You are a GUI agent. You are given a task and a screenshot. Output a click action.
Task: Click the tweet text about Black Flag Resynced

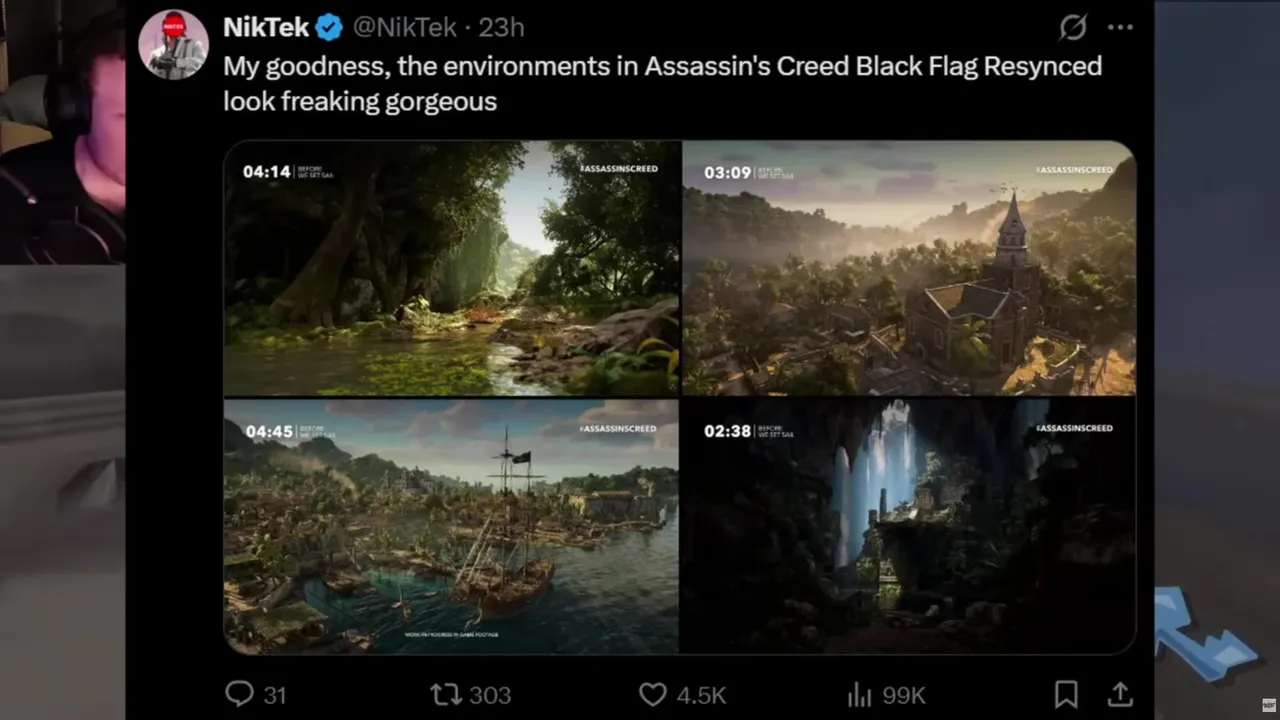point(662,83)
